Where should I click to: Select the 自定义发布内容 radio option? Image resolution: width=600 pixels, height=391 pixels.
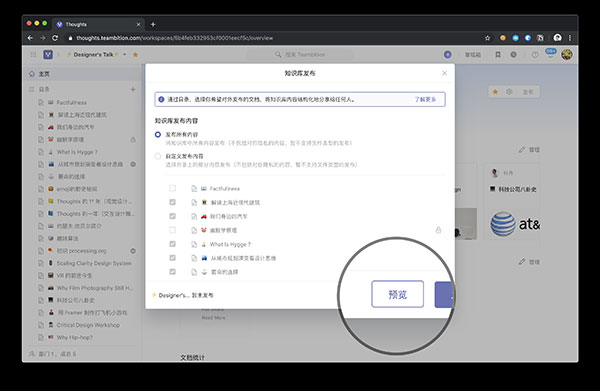point(158,156)
